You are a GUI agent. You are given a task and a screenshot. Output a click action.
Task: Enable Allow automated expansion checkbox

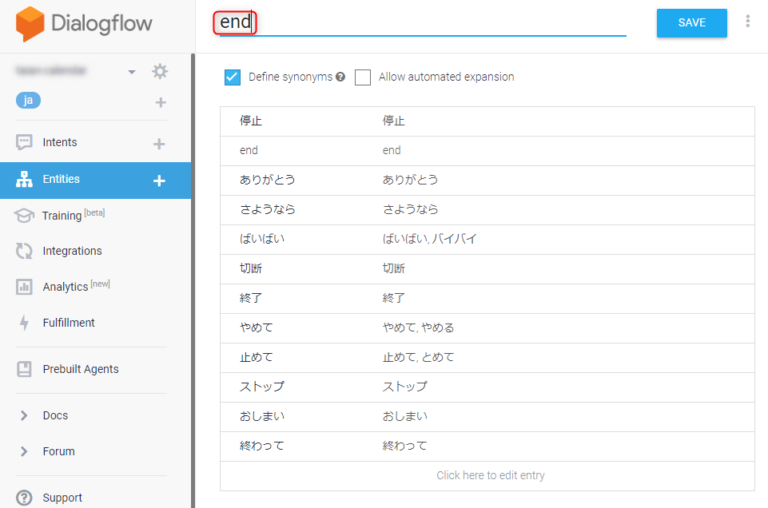(362, 77)
